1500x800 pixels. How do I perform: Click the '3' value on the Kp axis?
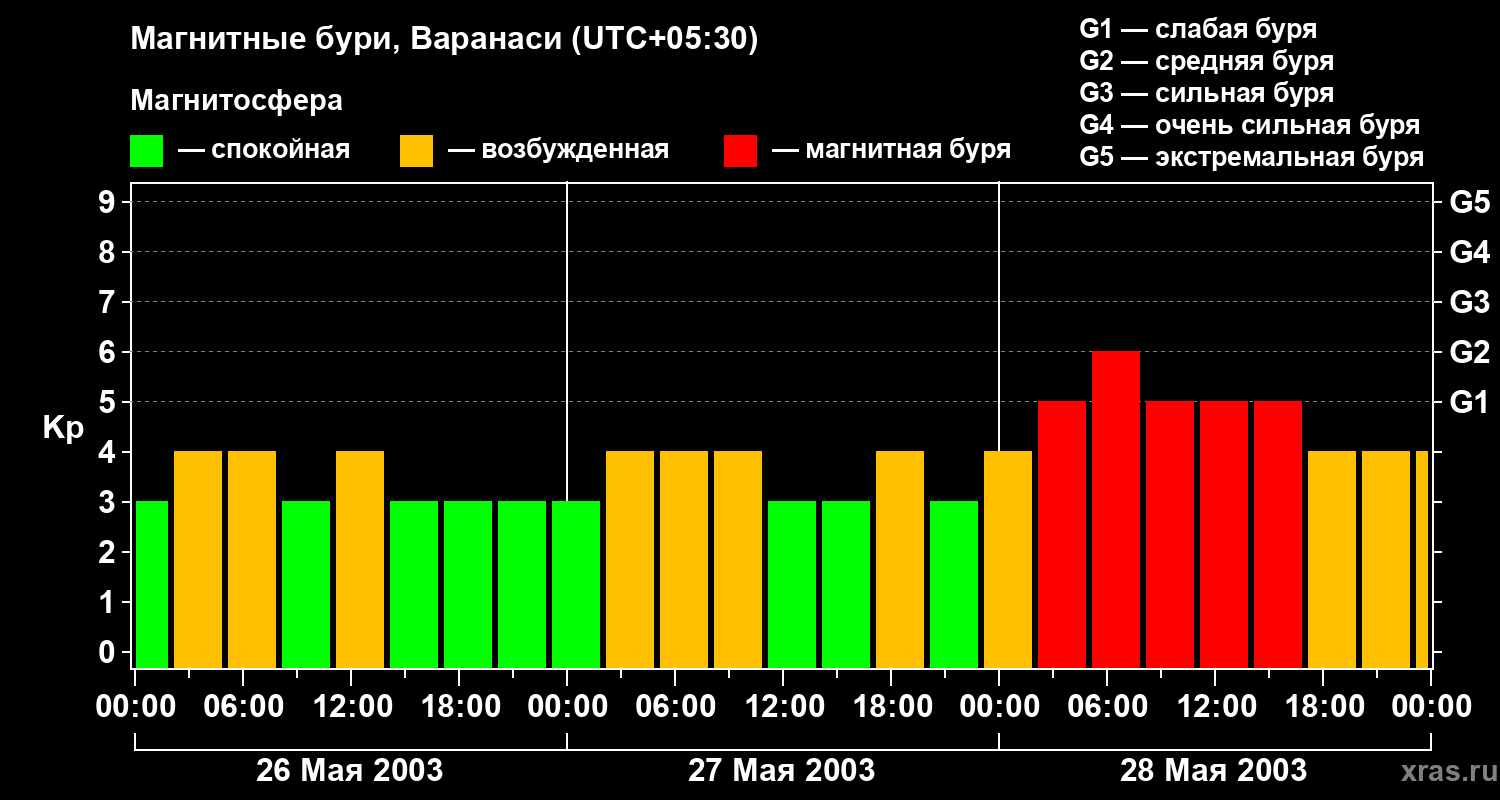point(108,502)
